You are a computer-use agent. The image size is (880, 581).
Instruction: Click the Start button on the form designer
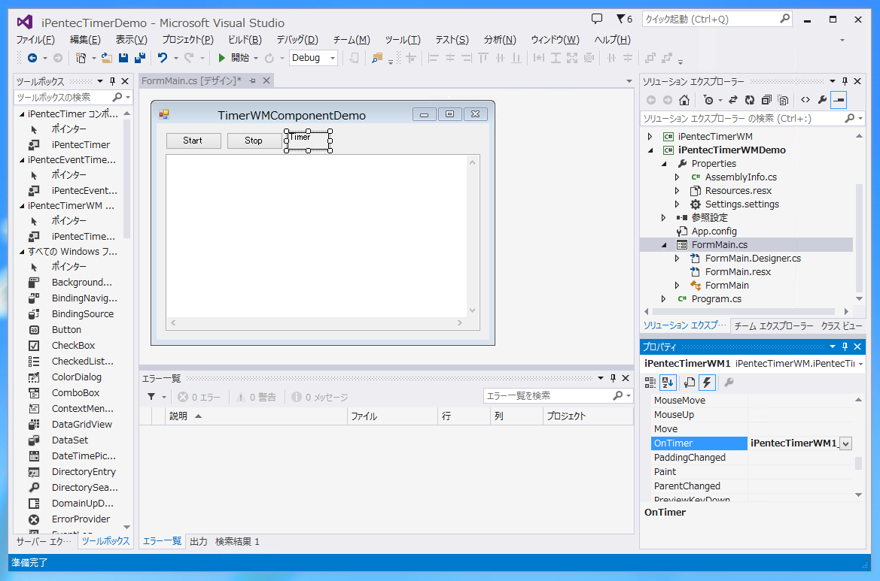194,141
